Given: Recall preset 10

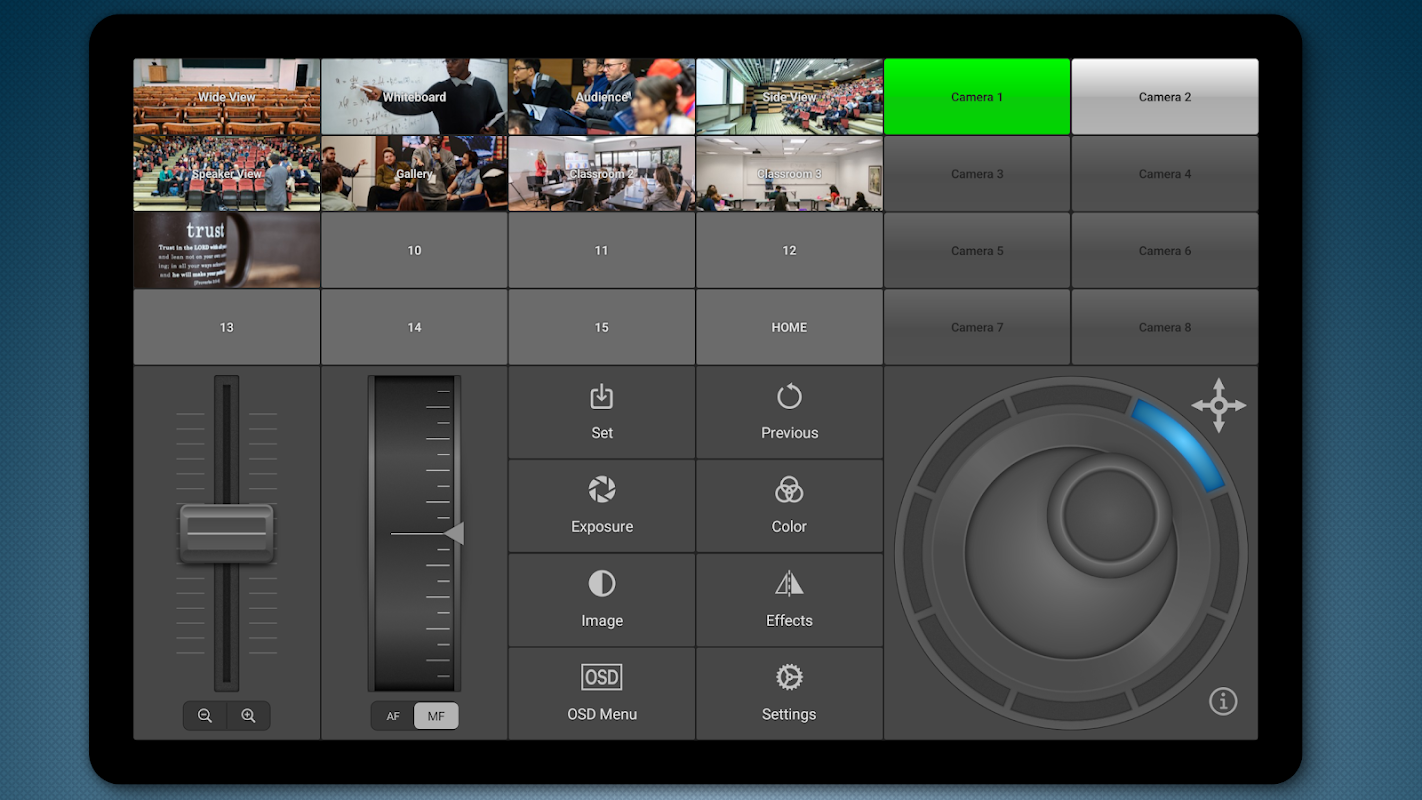Looking at the screenshot, I should [414, 251].
